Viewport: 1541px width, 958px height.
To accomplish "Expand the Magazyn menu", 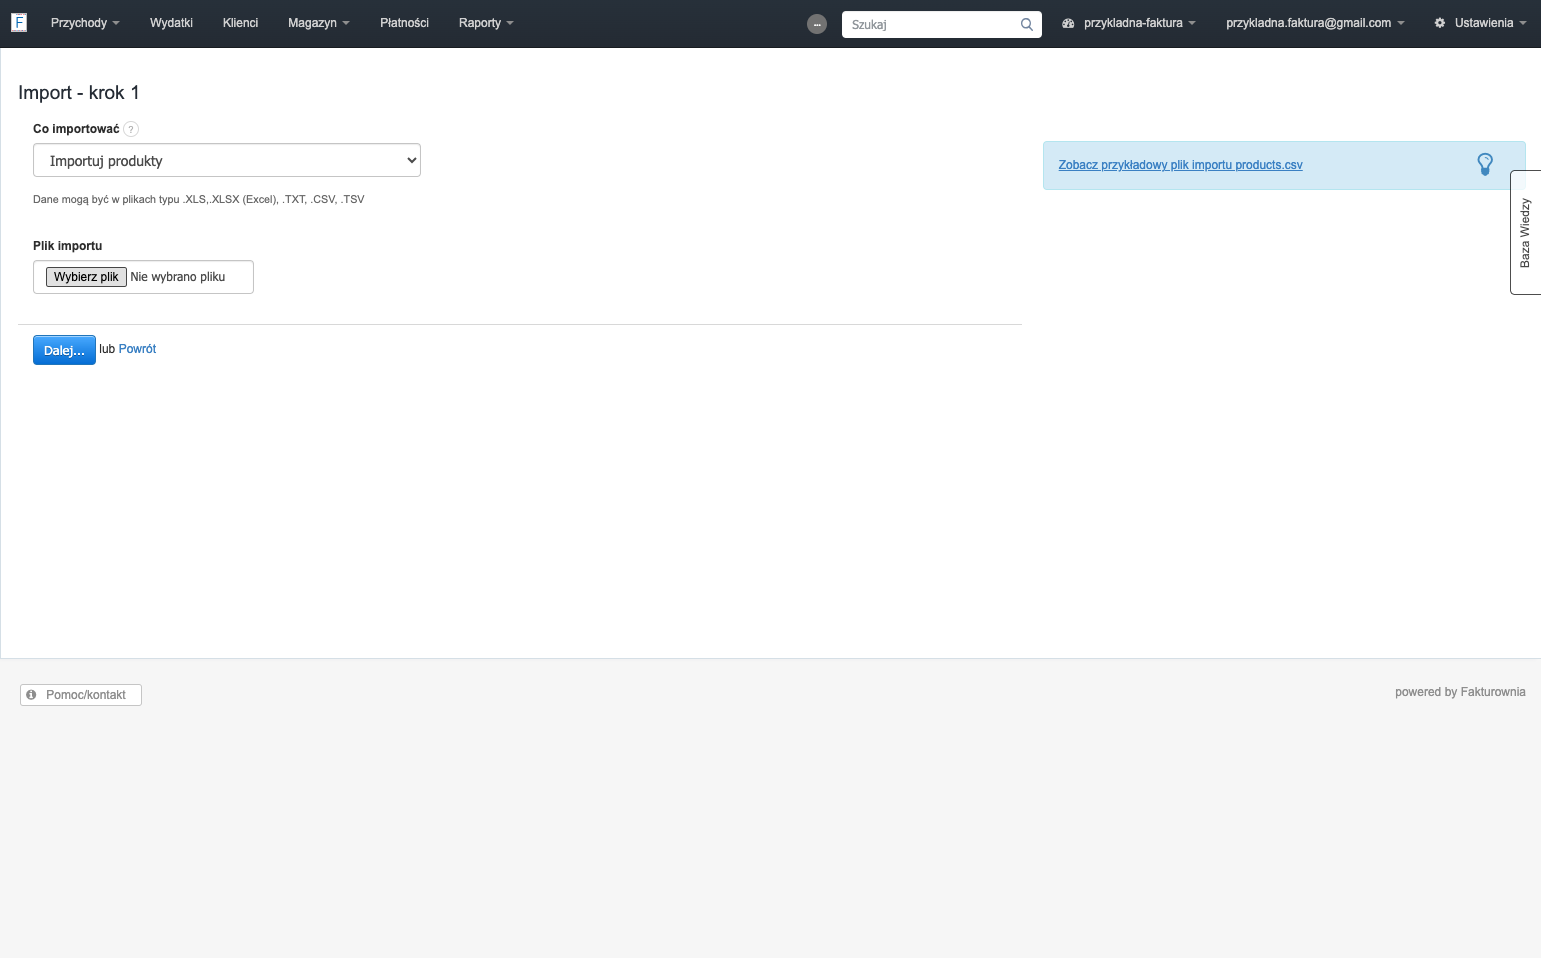I will click(319, 23).
